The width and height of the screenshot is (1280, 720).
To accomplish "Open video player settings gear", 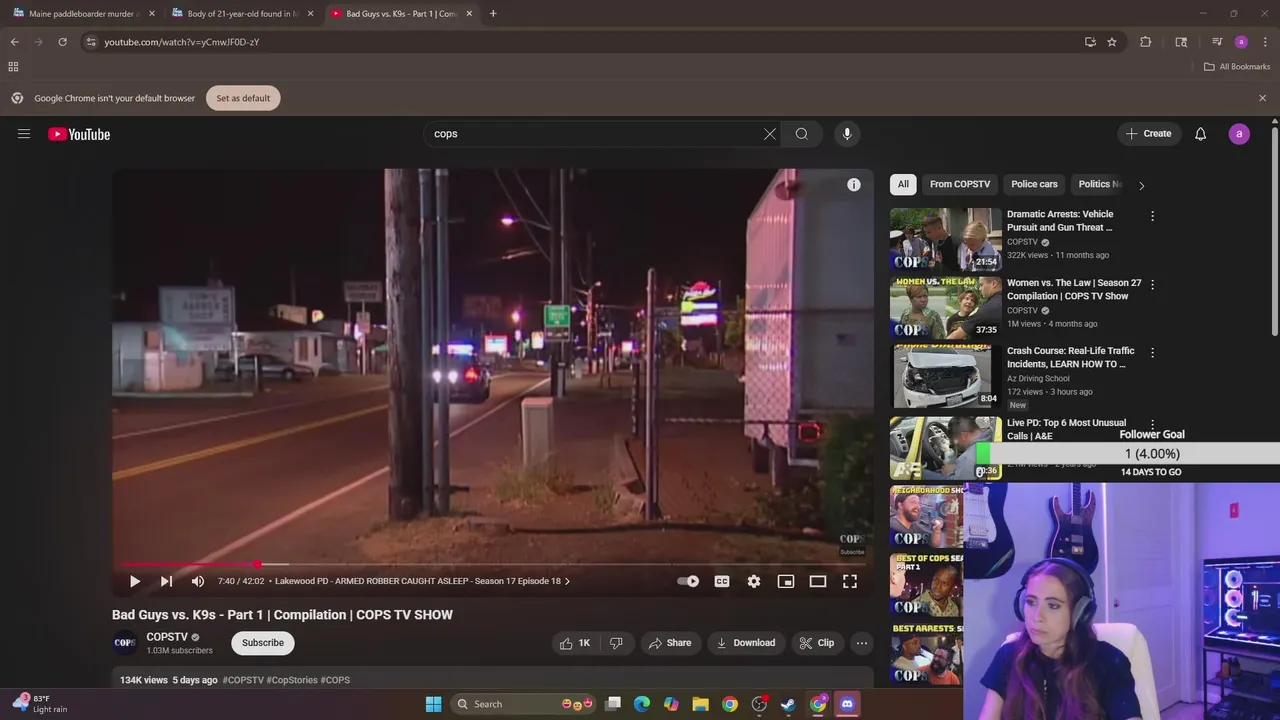I will pos(754,581).
